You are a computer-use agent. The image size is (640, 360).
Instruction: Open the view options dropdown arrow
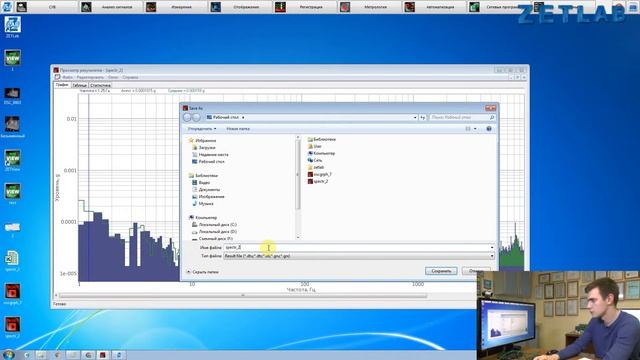coord(475,129)
